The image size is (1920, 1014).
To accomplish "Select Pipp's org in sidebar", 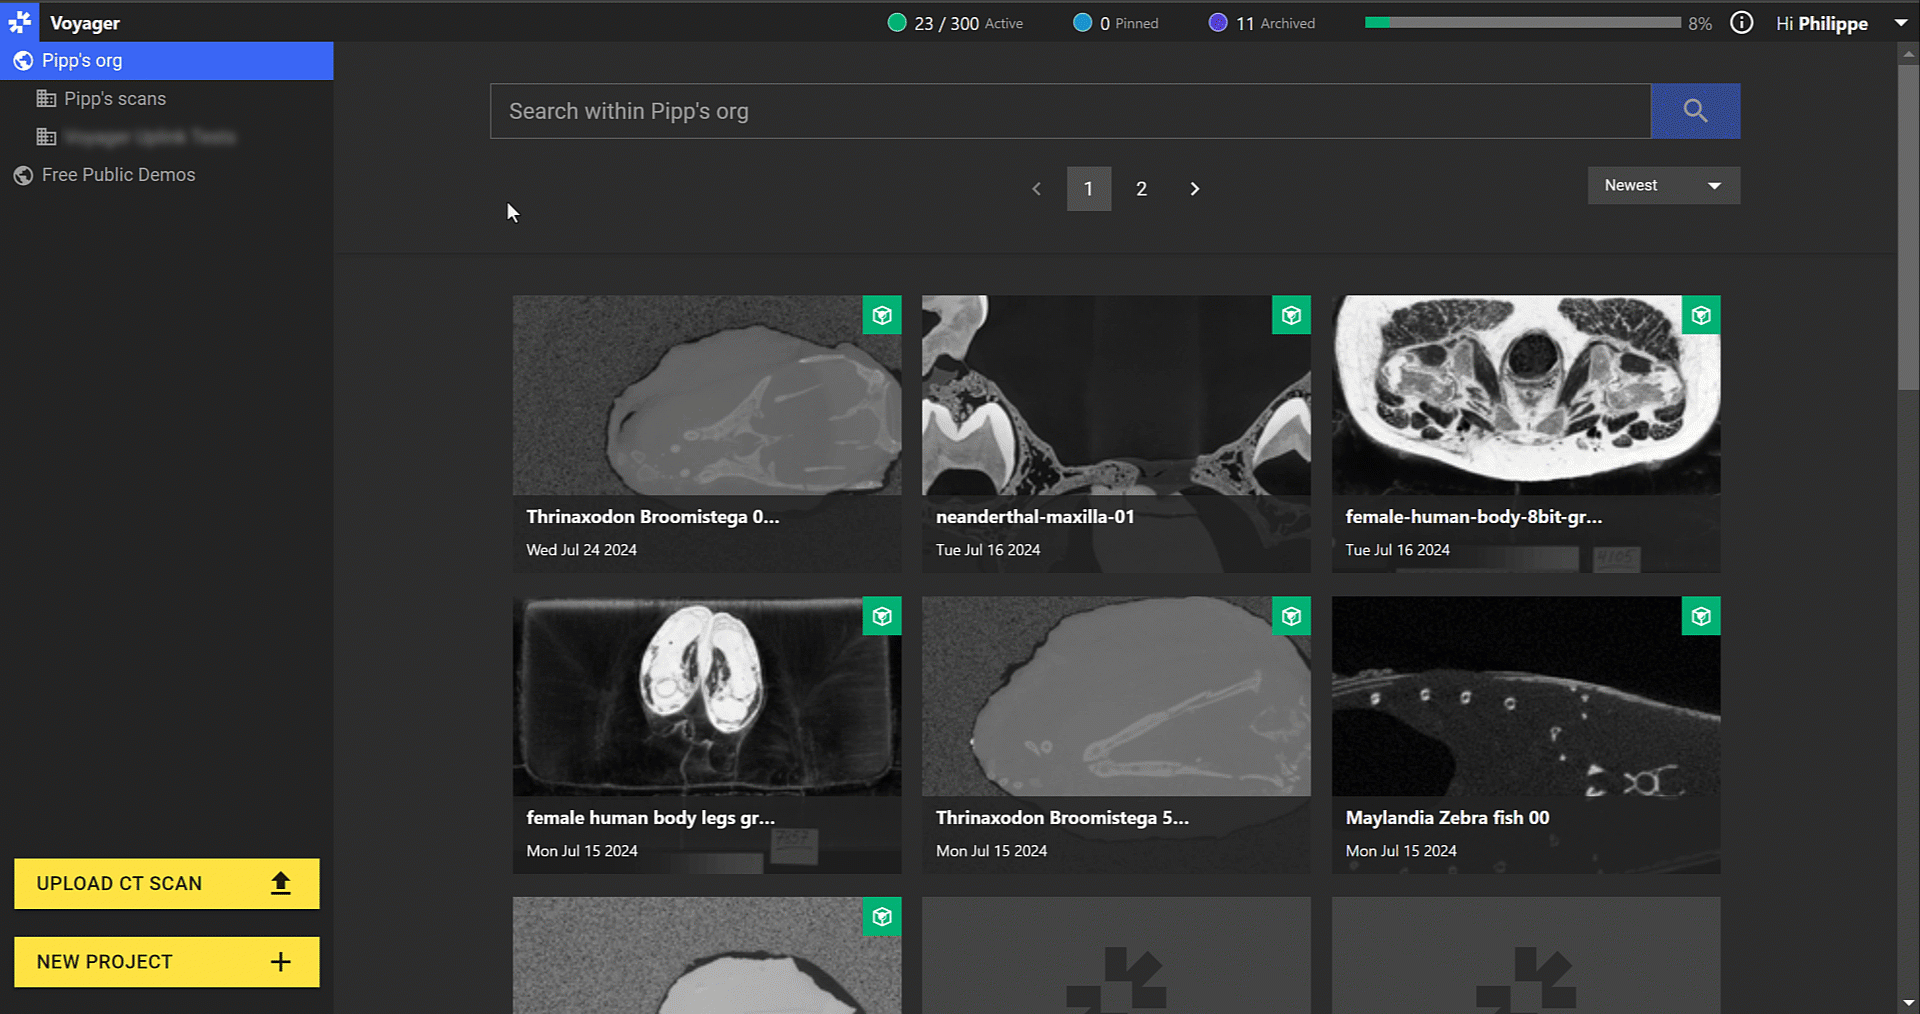I will pos(167,61).
